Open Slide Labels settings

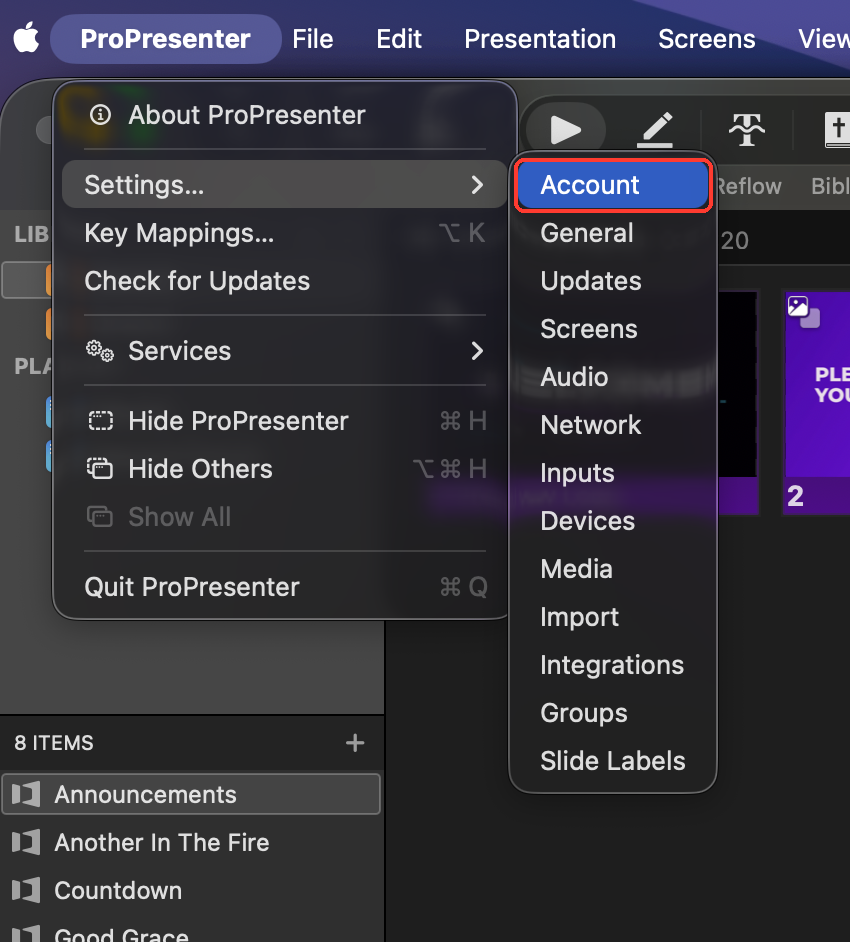[x=613, y=761]
